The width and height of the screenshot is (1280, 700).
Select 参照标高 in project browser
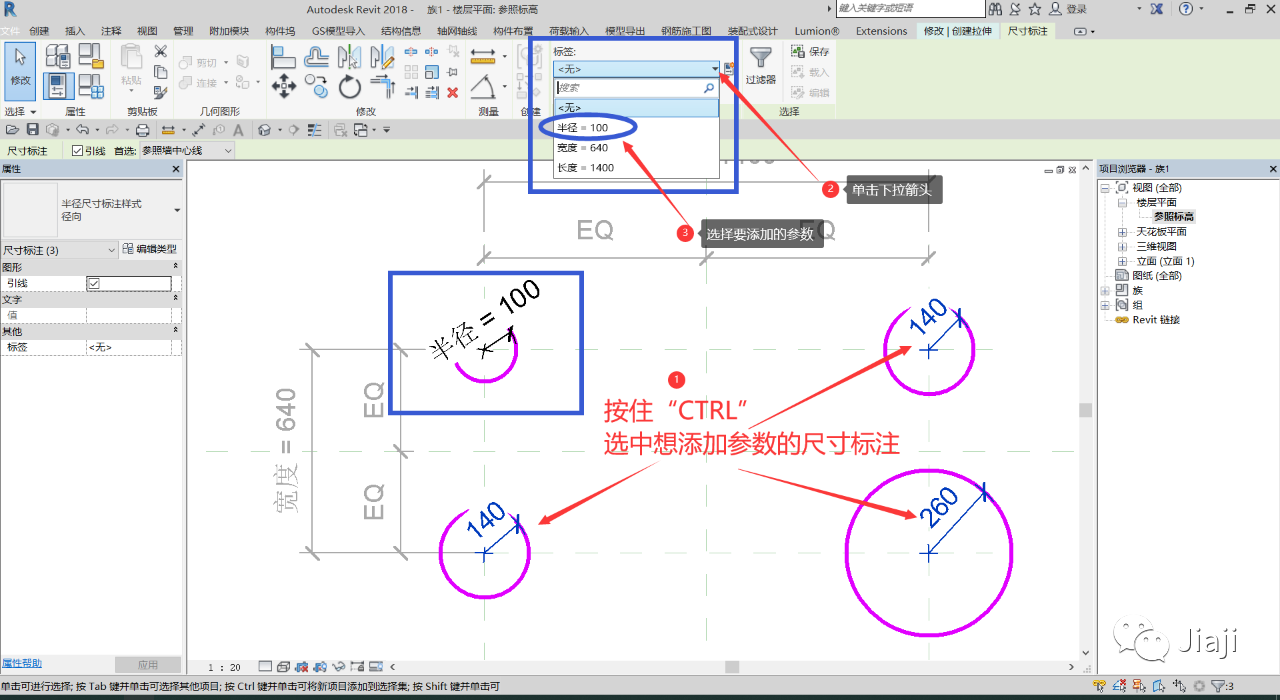pos(1174,217)
